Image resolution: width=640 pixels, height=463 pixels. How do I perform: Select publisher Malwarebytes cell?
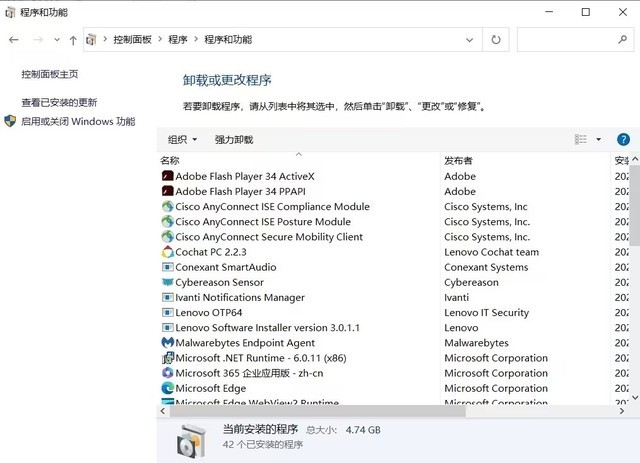pos(476,343)
